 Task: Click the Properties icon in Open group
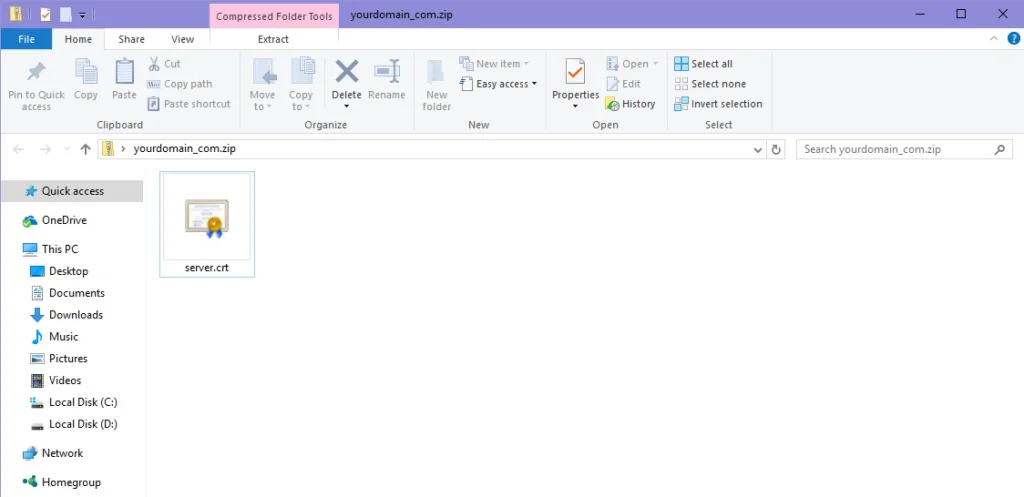click(x=575, y=73)
